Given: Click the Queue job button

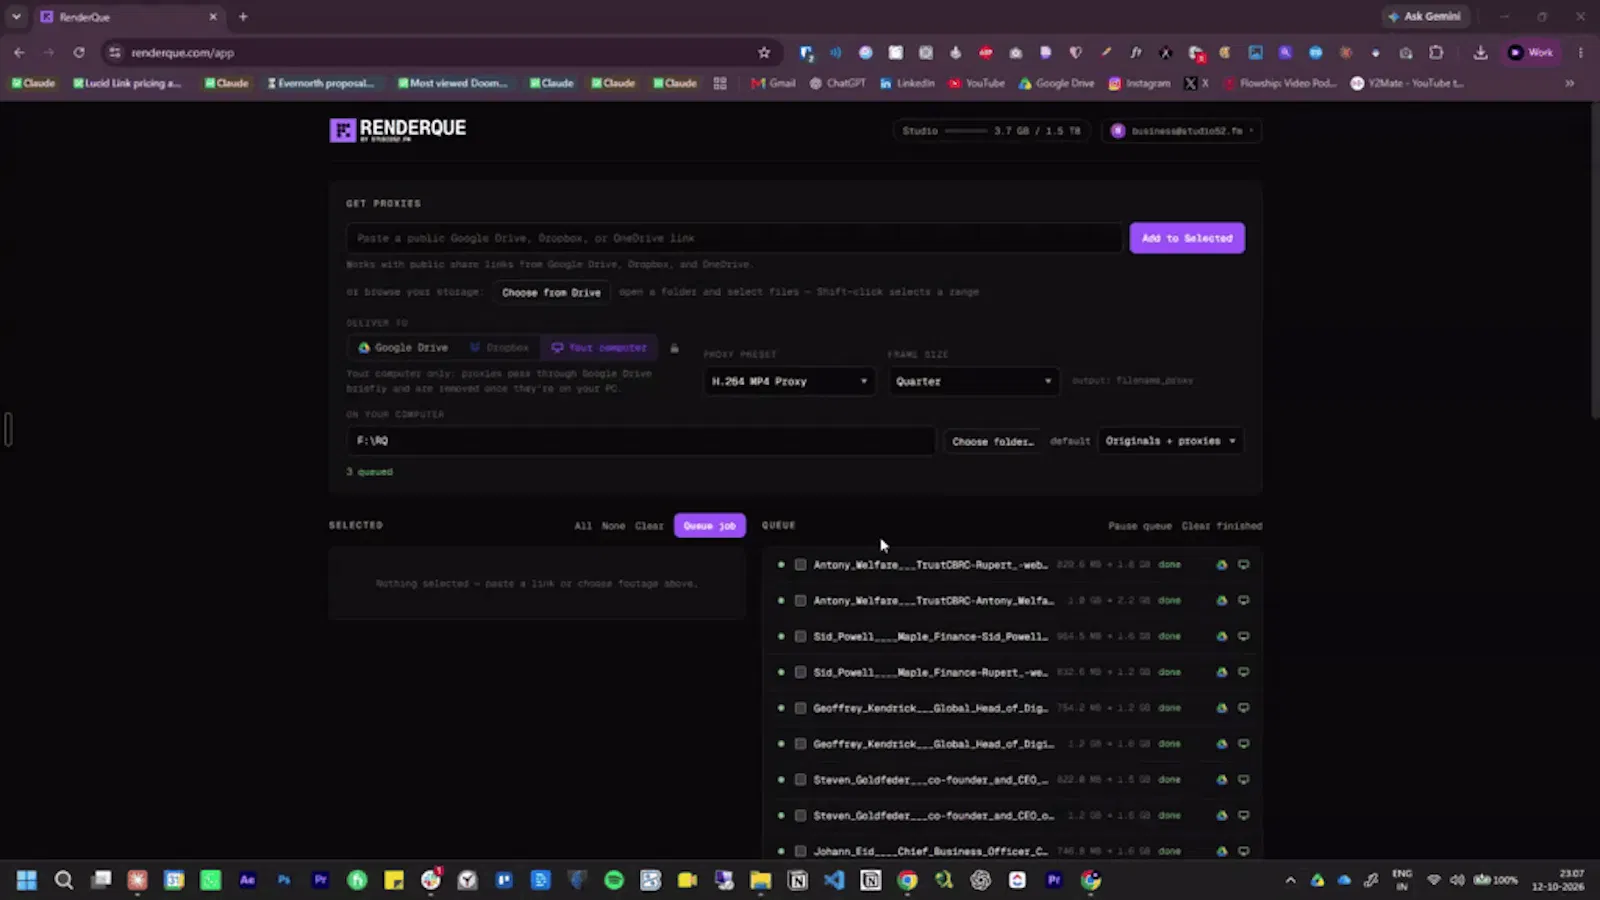Looking at the screenshot, I should [x=710, y=526].
